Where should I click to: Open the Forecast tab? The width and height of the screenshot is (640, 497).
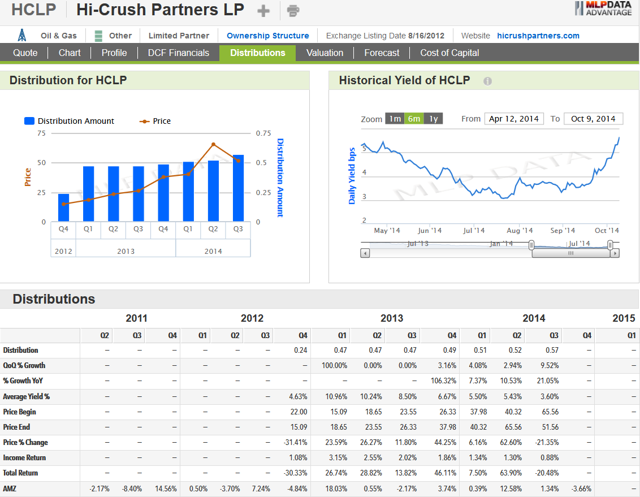pos(382,53)
